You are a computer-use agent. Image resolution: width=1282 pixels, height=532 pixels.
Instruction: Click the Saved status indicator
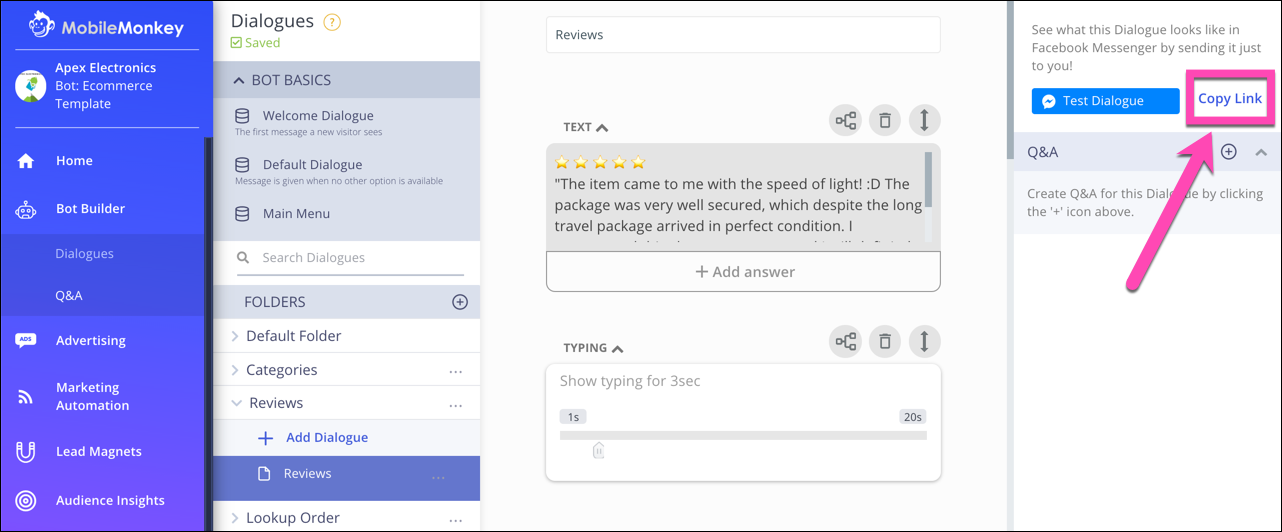tap(255, 43)
